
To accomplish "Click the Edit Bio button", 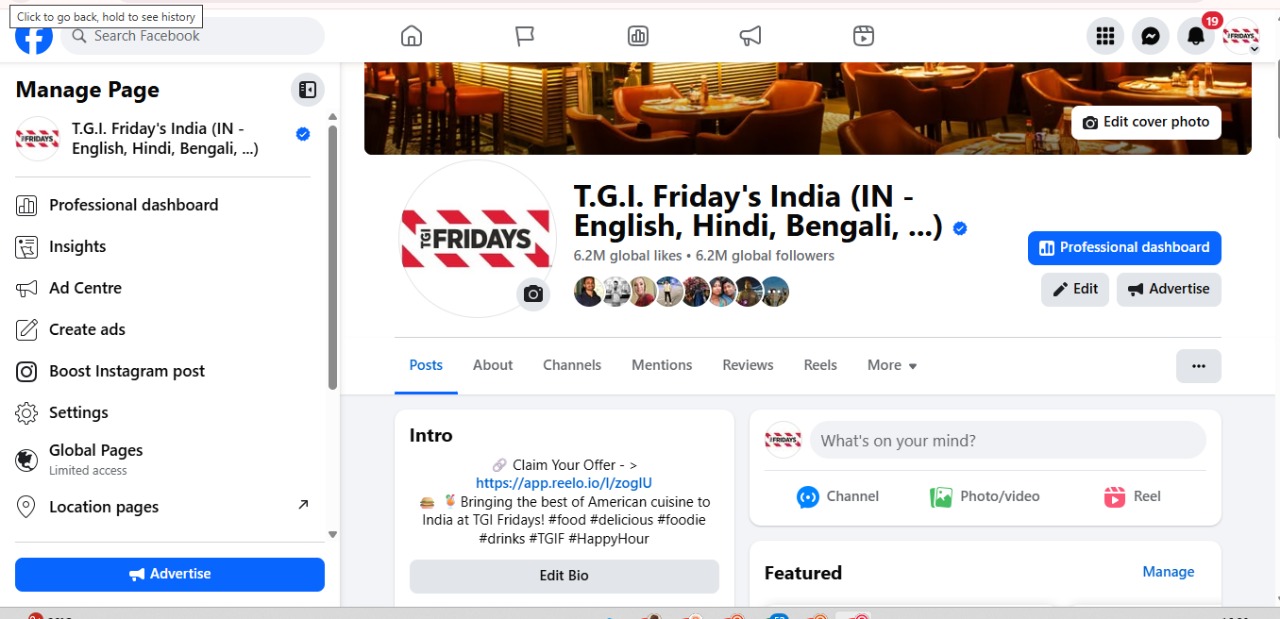I will coord(564,576).
